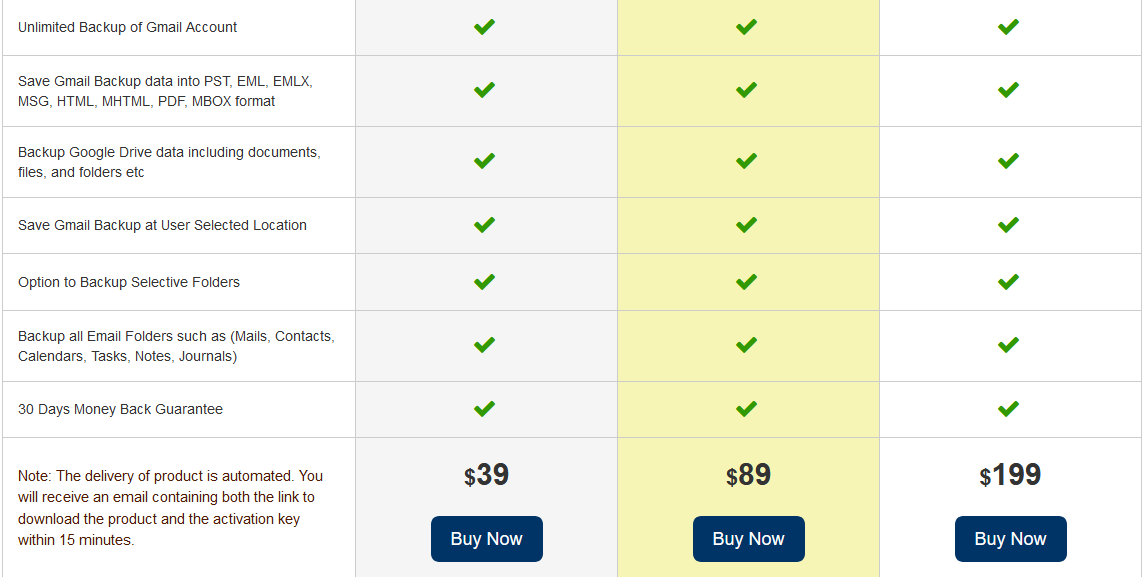Click Selective Folders checkmark in last column
The height and width of the screenshot is (577, 1144).
click(x=1008, y=282)
